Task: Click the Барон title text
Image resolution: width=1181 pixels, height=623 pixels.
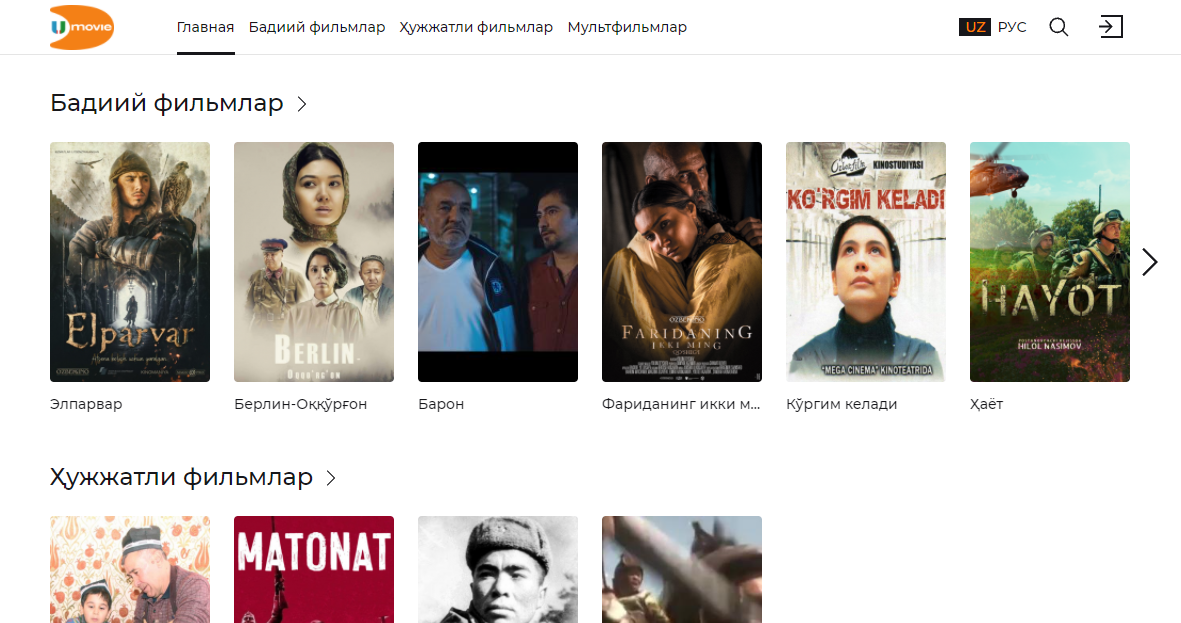Action: (x=441, y=405)
